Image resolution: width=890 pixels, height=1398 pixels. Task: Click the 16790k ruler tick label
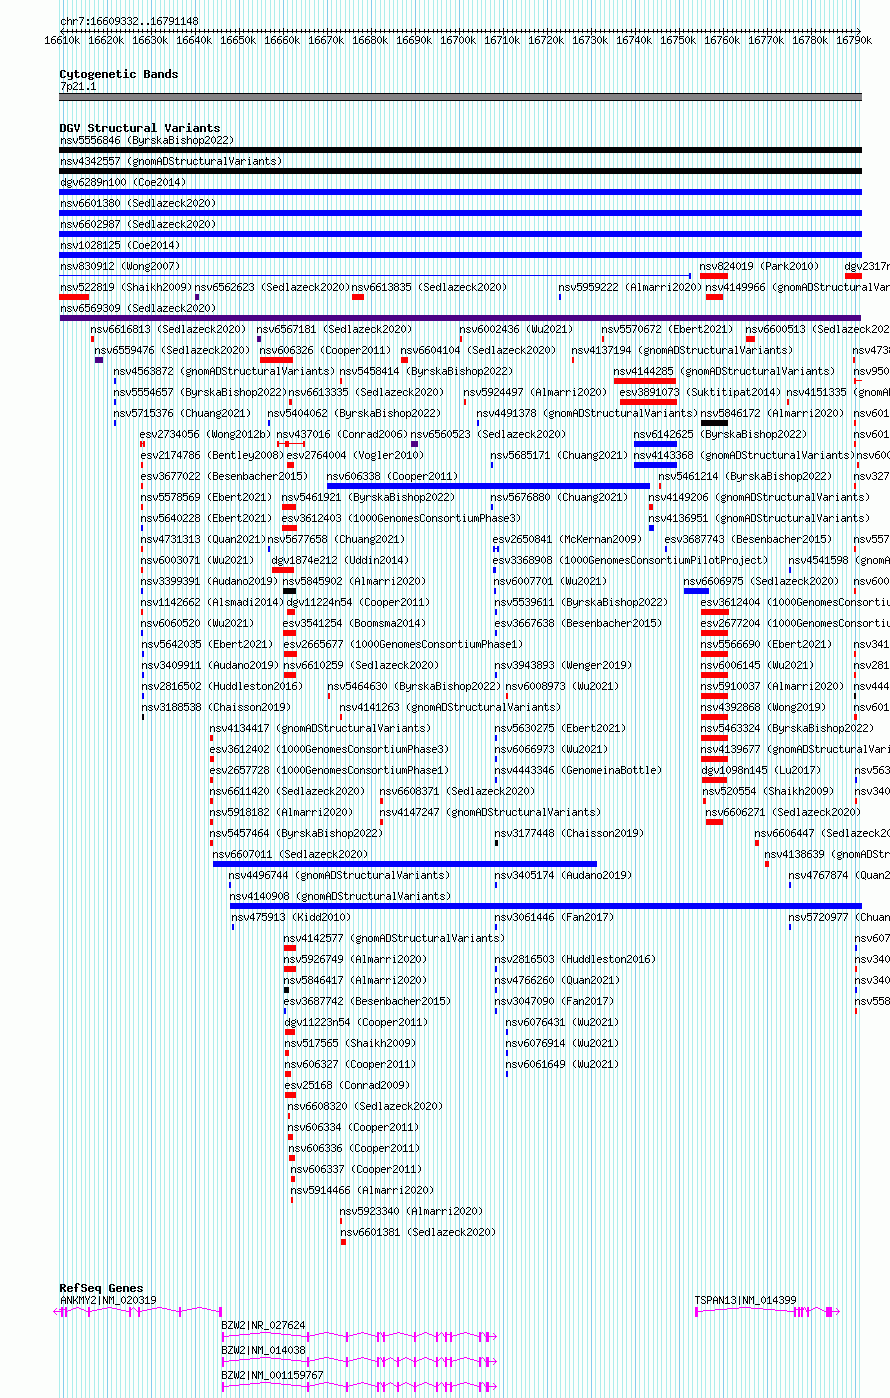(854, 40)
